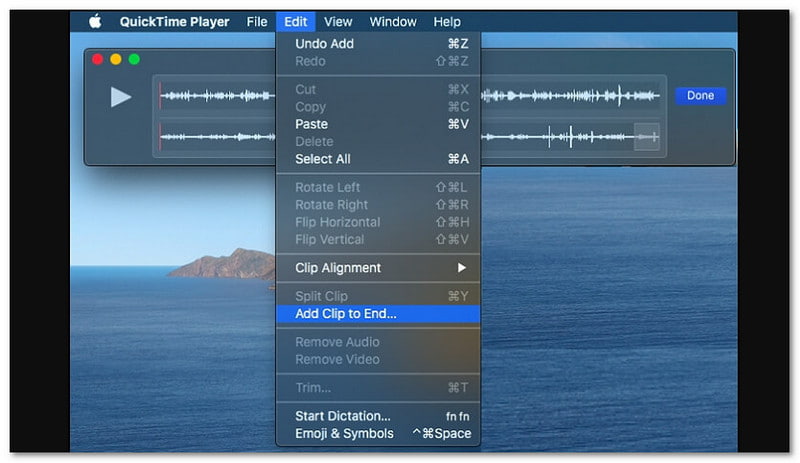Open the View menu
Image resolution: width=800 pixels, height=463 pixels.
pyautogui.click(x=338, y=21)
